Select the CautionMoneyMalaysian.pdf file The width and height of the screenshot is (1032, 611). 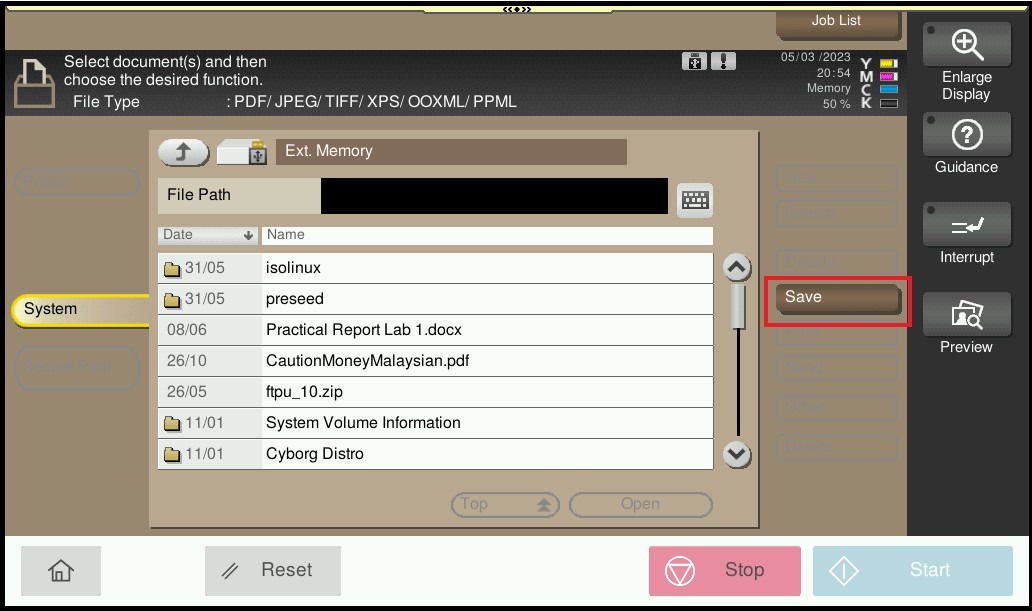(x=435, y=361)
